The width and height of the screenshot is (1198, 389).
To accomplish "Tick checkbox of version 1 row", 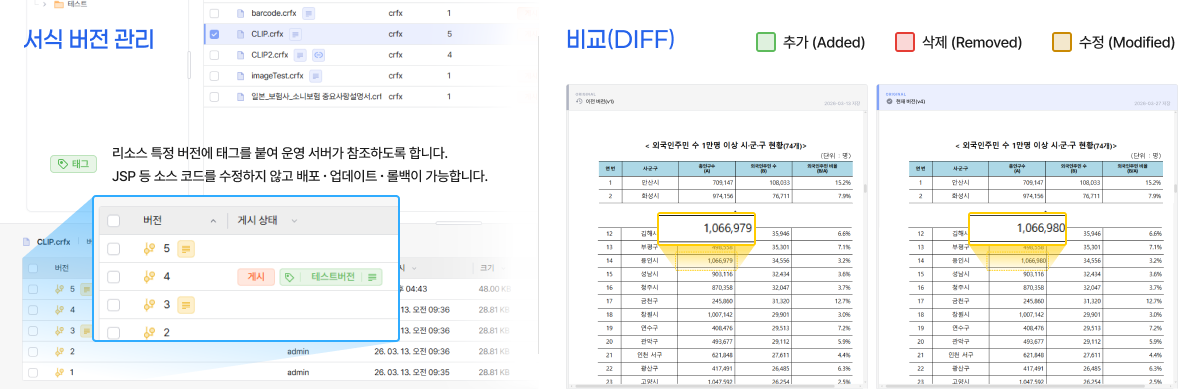I will (x=33, y=372).
